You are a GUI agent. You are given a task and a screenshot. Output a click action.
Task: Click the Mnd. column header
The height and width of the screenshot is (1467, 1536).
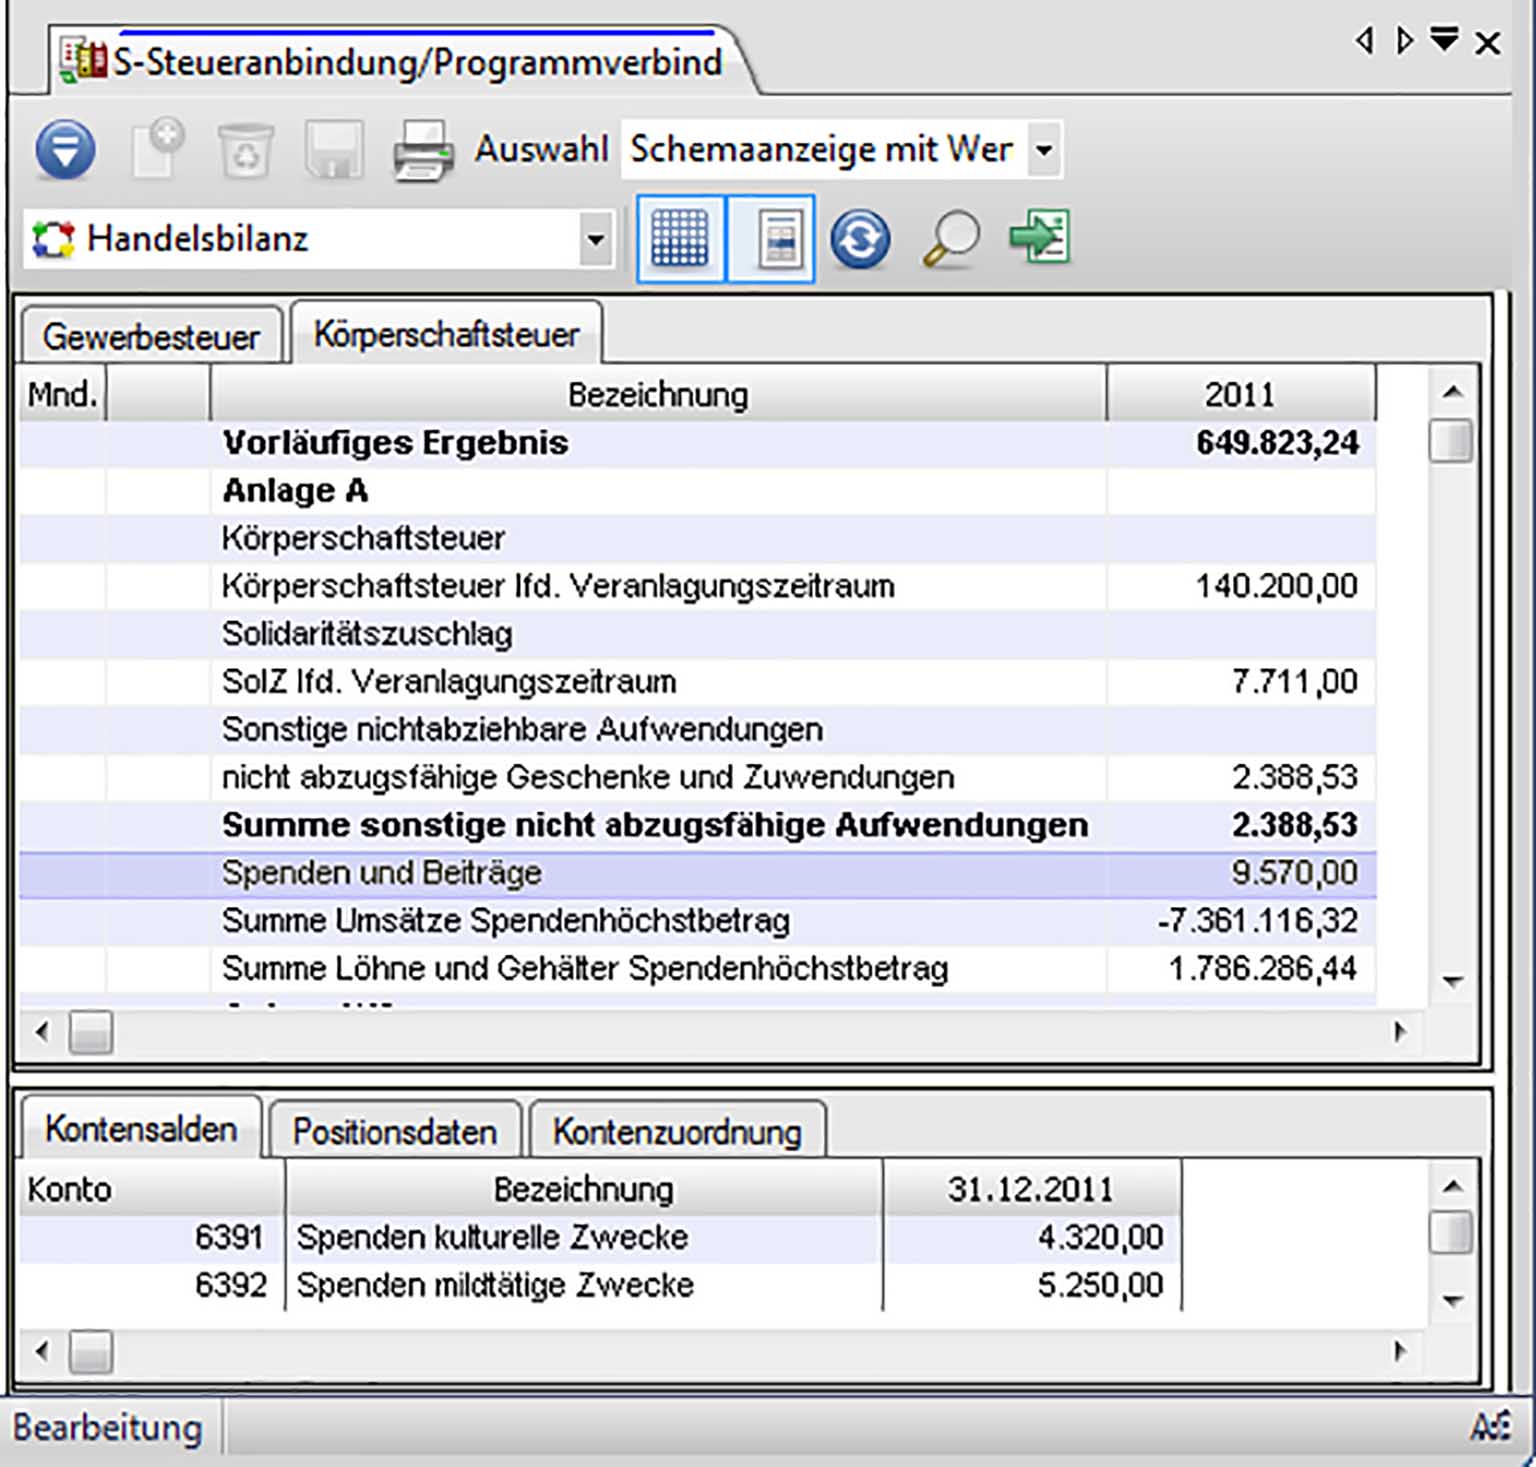pos(62,394)
